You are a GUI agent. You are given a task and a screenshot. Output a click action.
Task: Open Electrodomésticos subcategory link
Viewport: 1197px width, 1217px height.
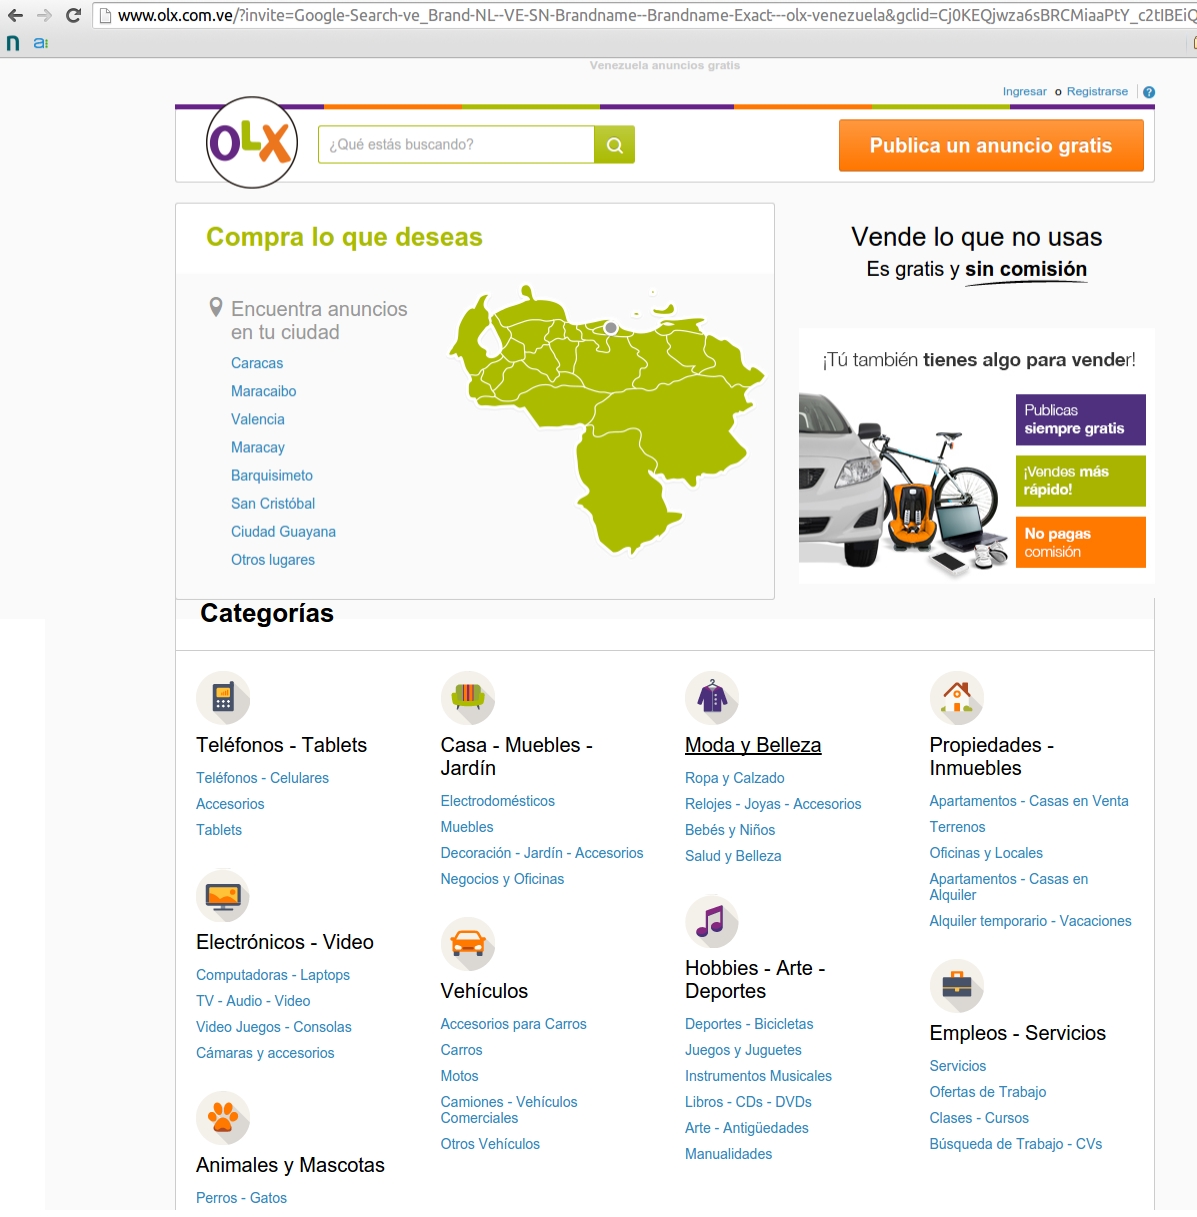498,800
